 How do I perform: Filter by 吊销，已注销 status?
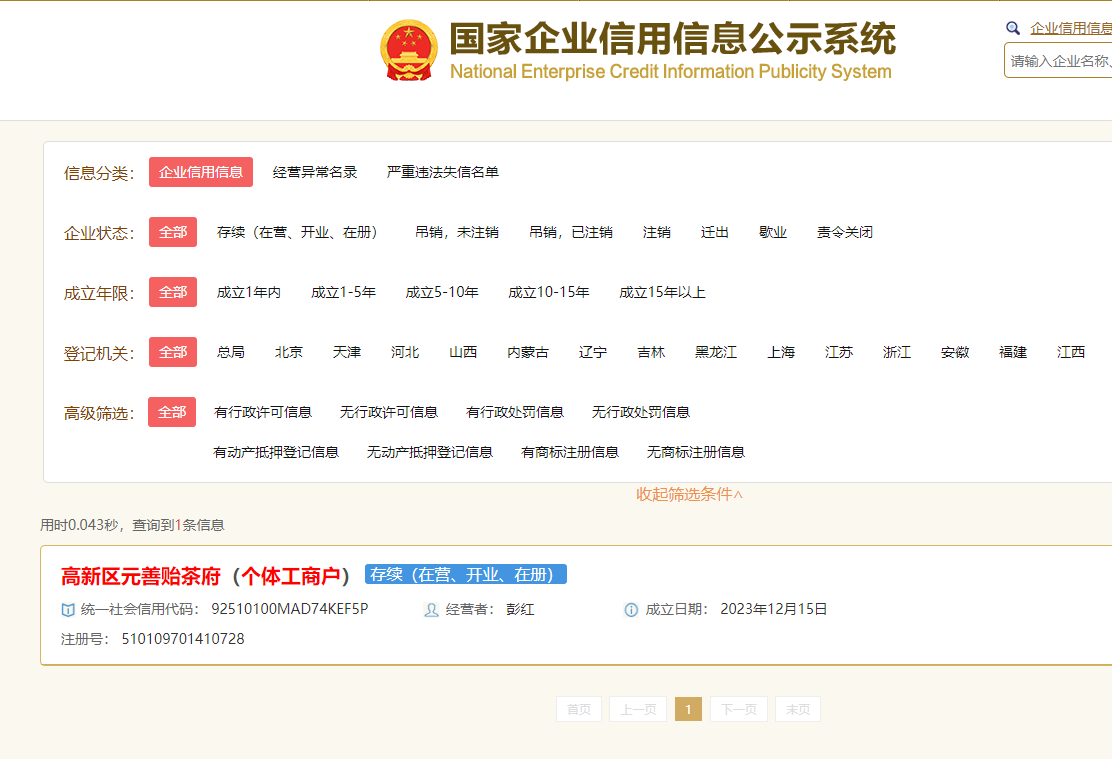(571, 232)
